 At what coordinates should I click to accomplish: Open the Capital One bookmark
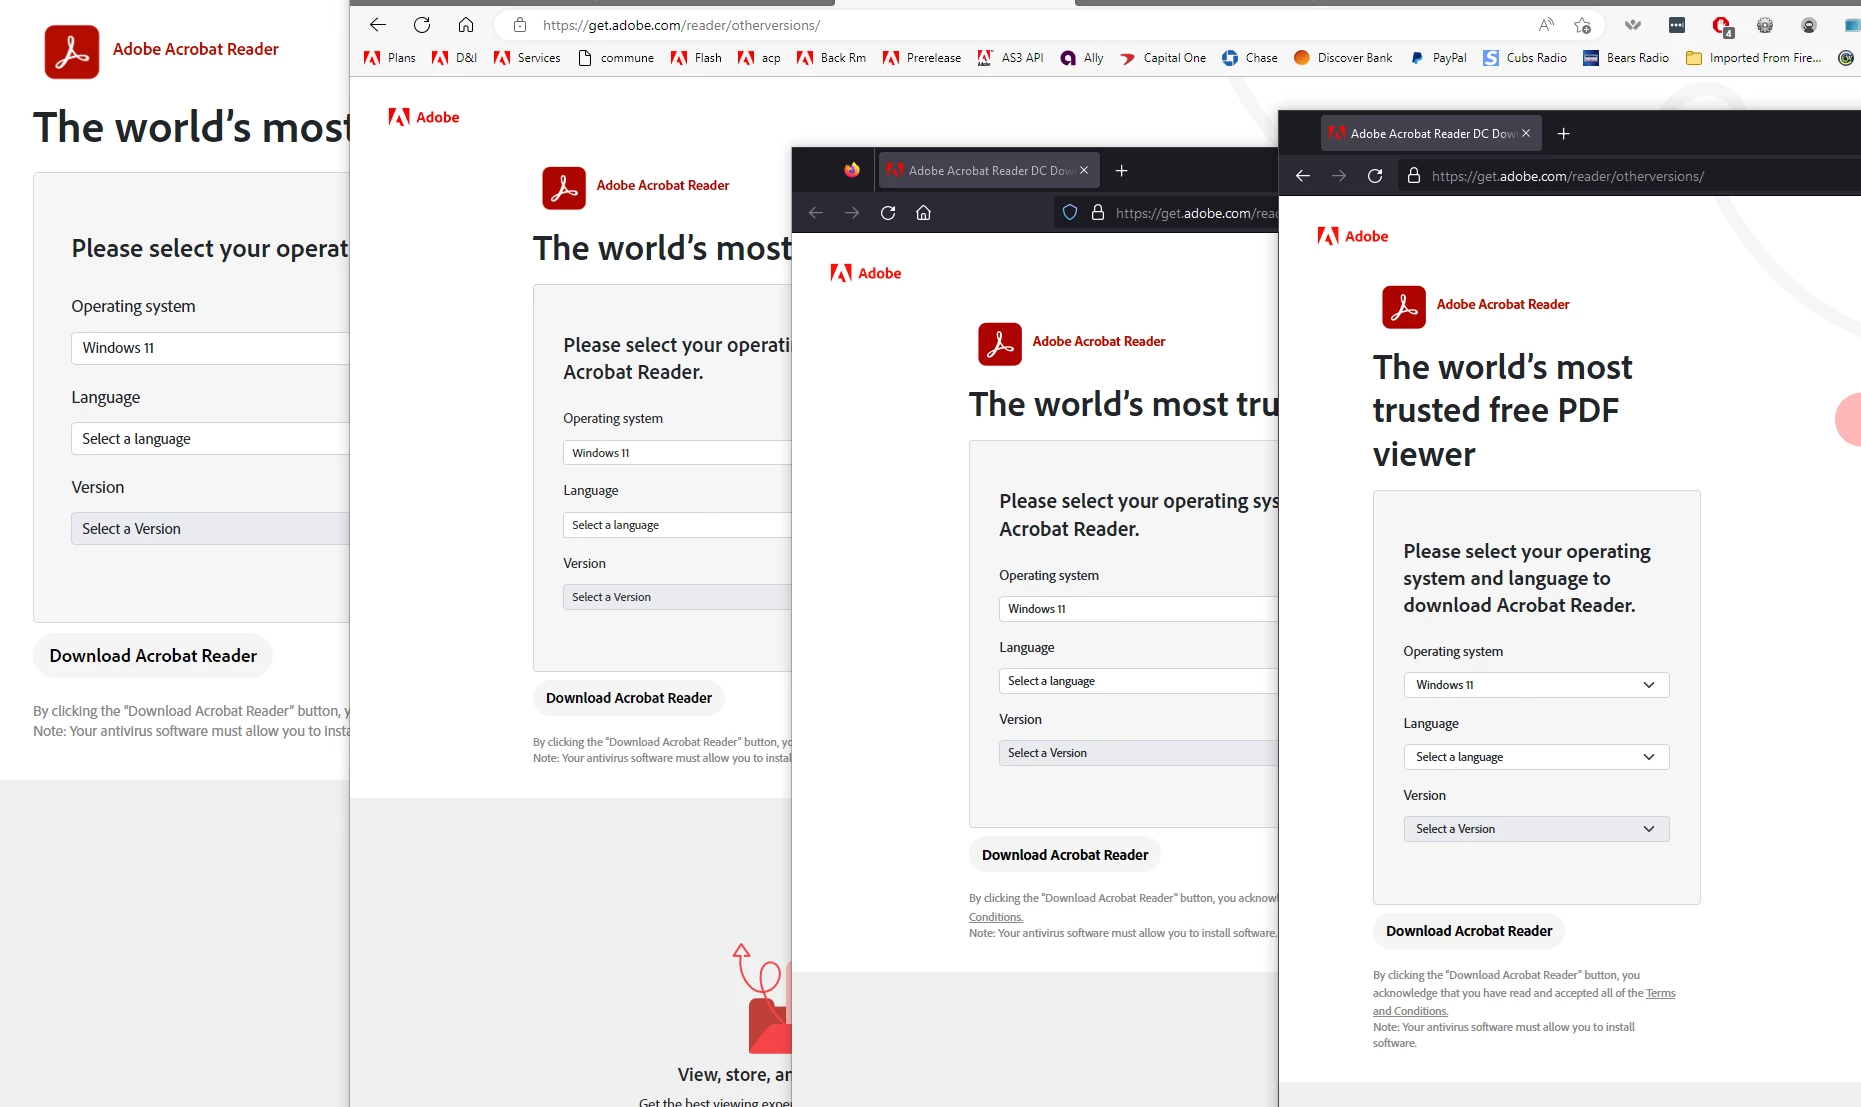click(x=1163, y=58)
